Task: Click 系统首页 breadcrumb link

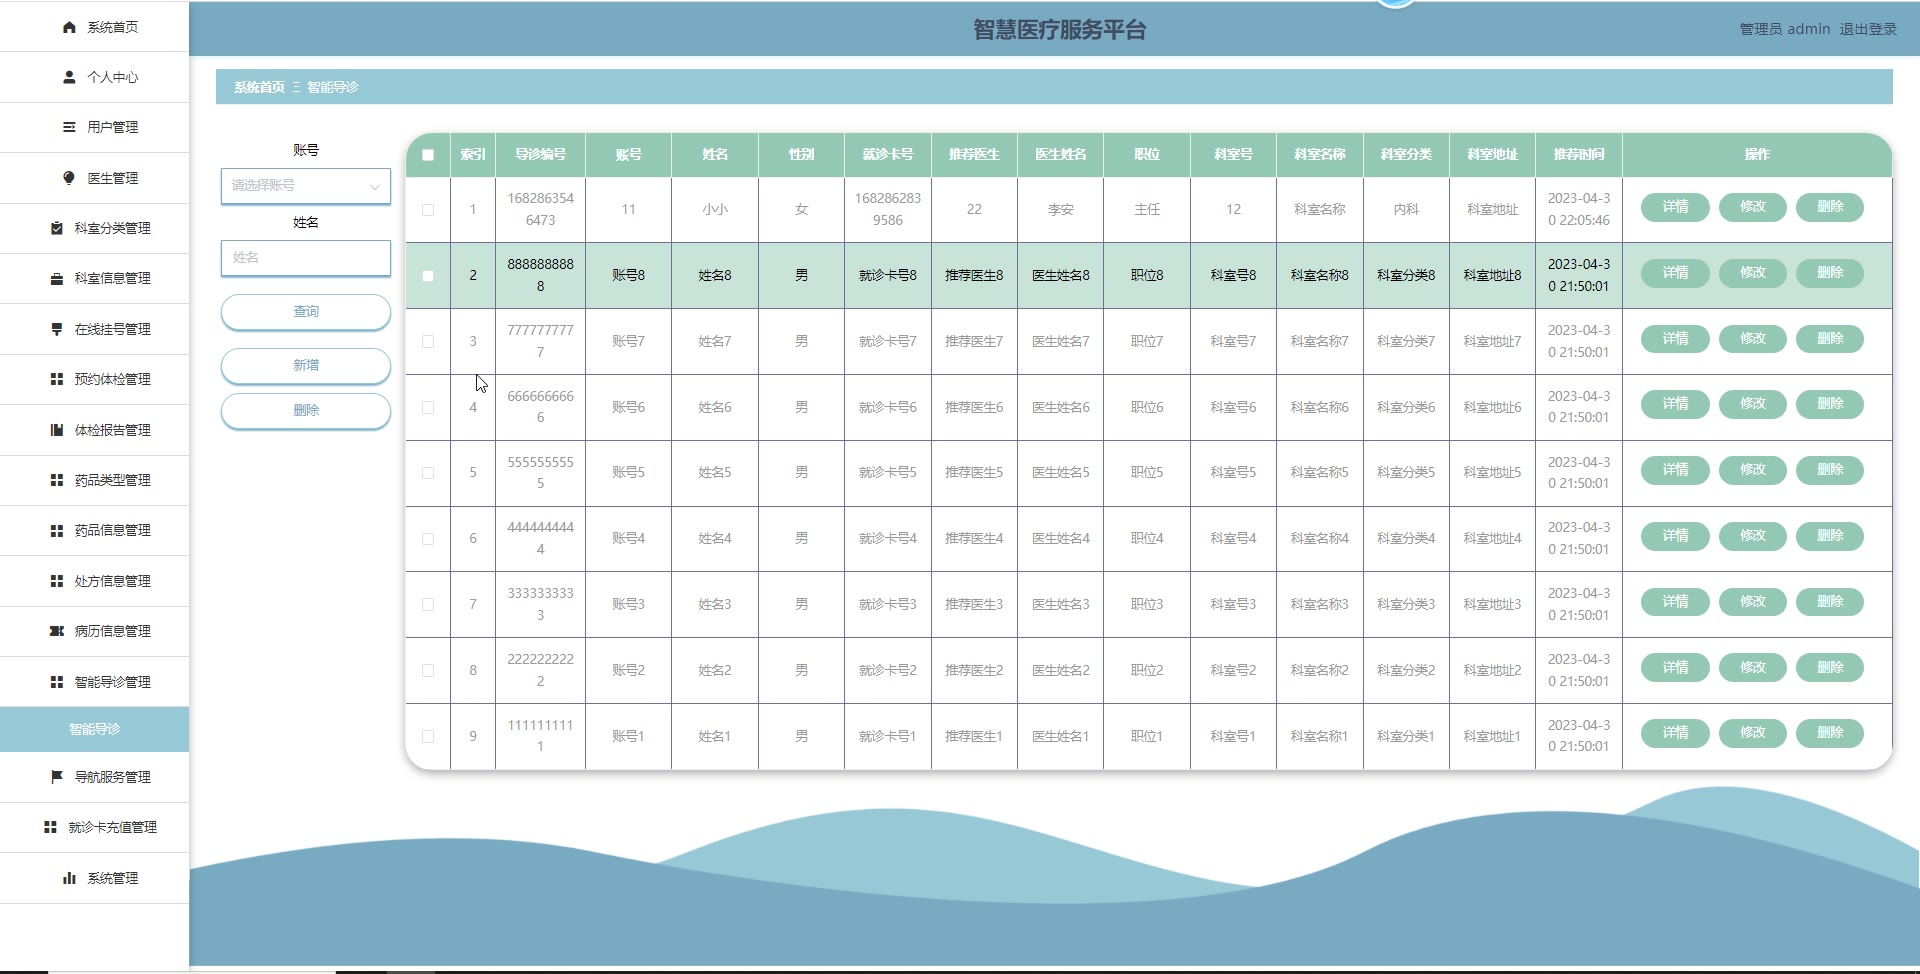Action: click(259, 87)
